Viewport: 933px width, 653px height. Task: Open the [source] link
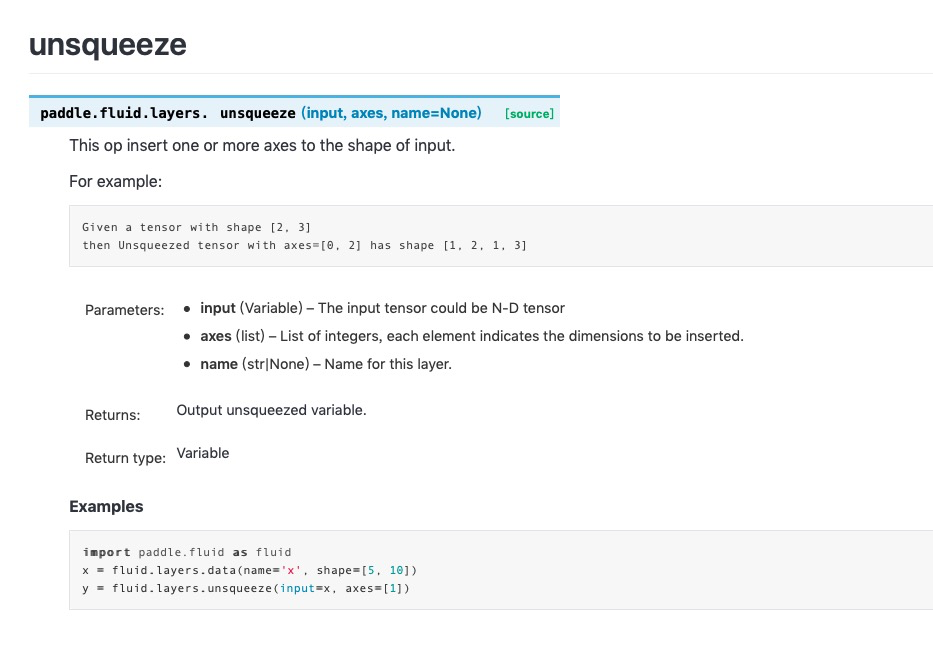(529, 114)
